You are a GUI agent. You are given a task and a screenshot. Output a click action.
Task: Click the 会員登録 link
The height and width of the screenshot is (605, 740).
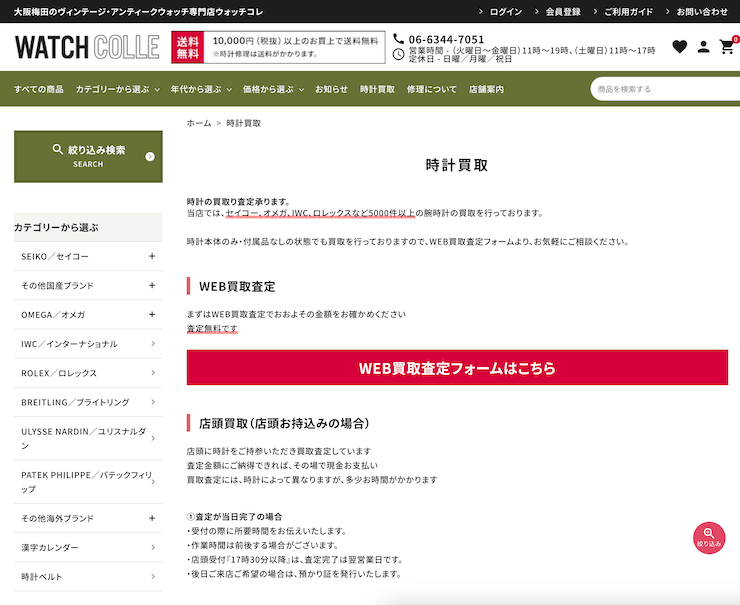click(x=563, y=12)
